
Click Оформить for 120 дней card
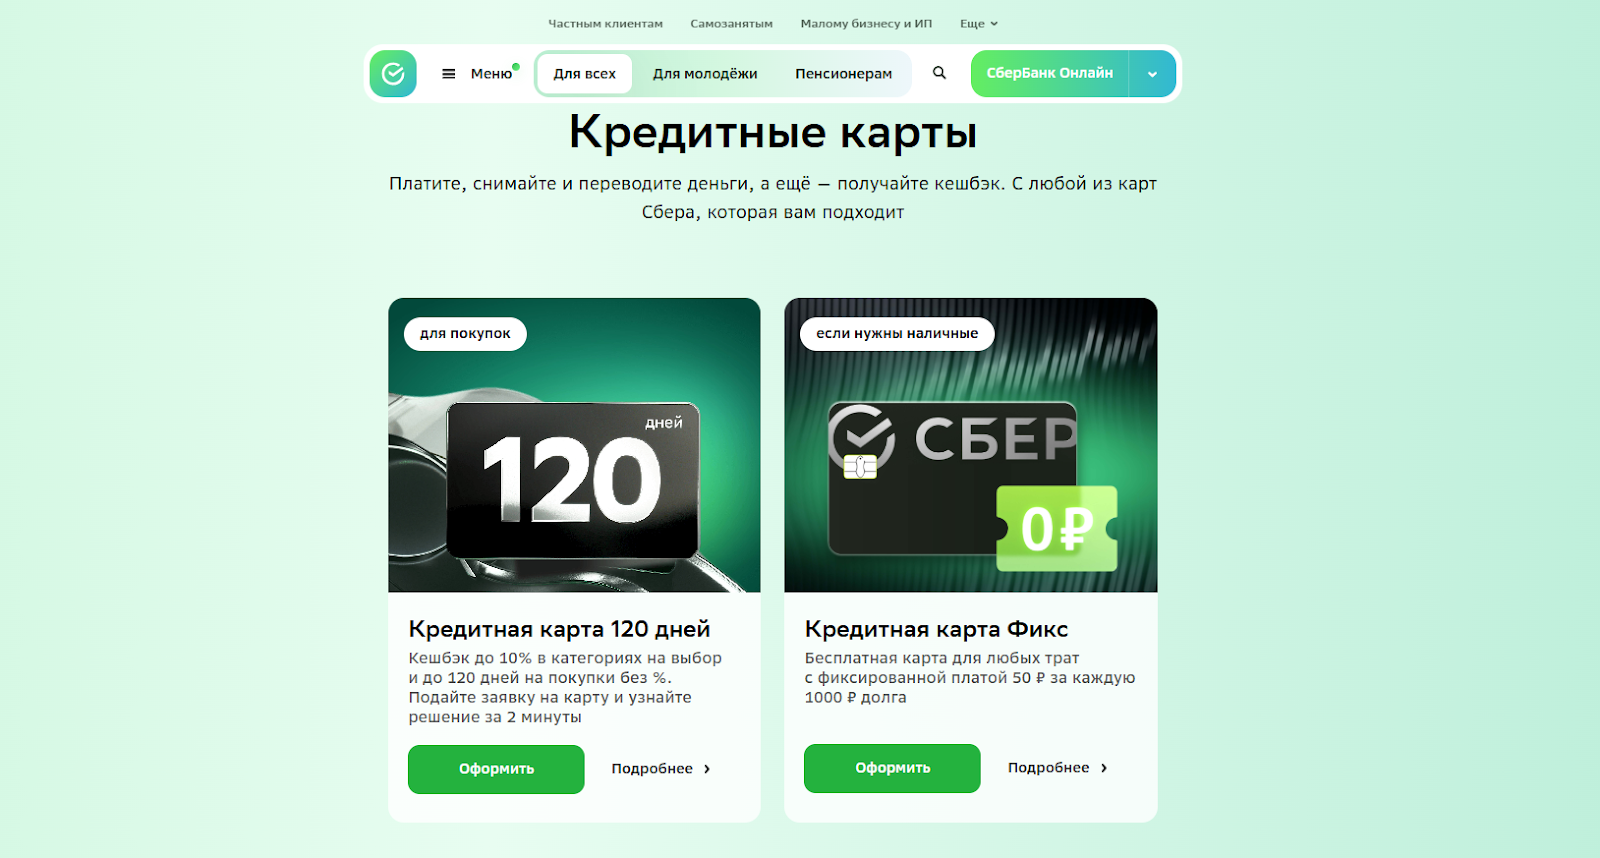point(496,769)
